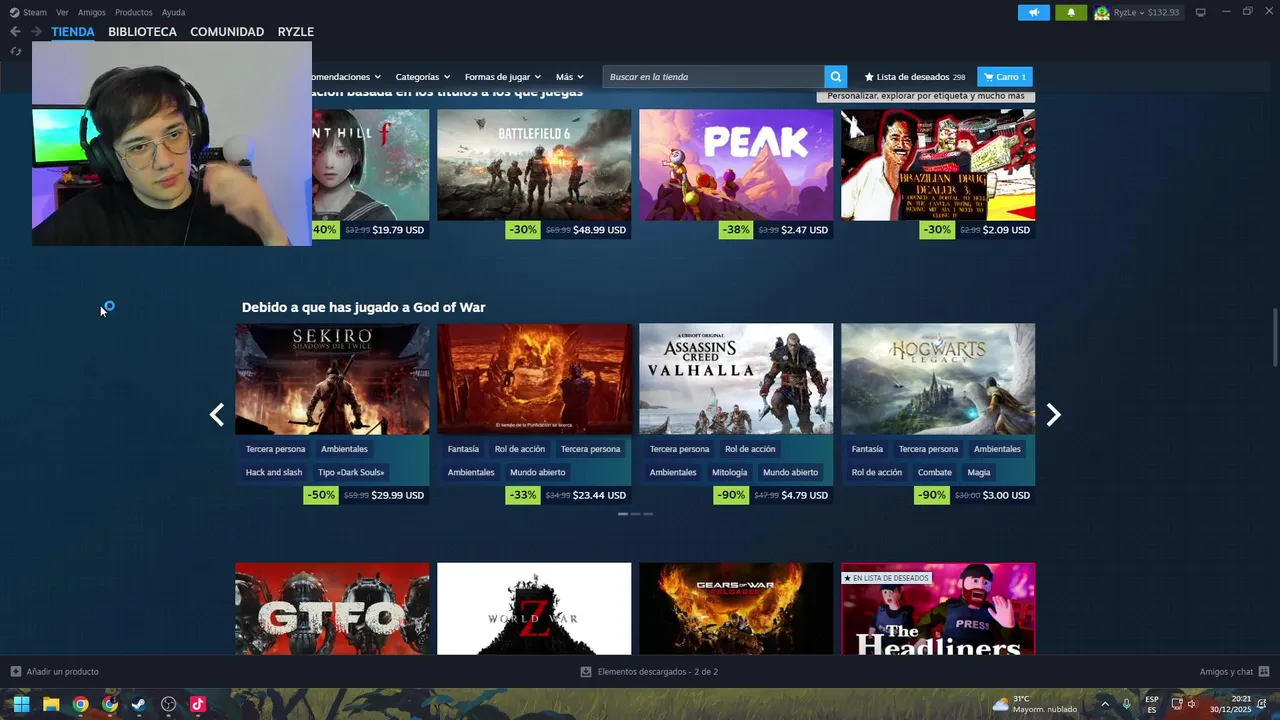
Task: Click the store search field
Action: click(714, 77)
